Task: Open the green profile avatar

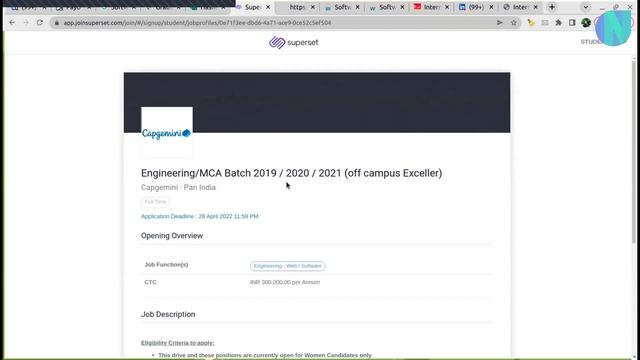Action: coord(586,23)
